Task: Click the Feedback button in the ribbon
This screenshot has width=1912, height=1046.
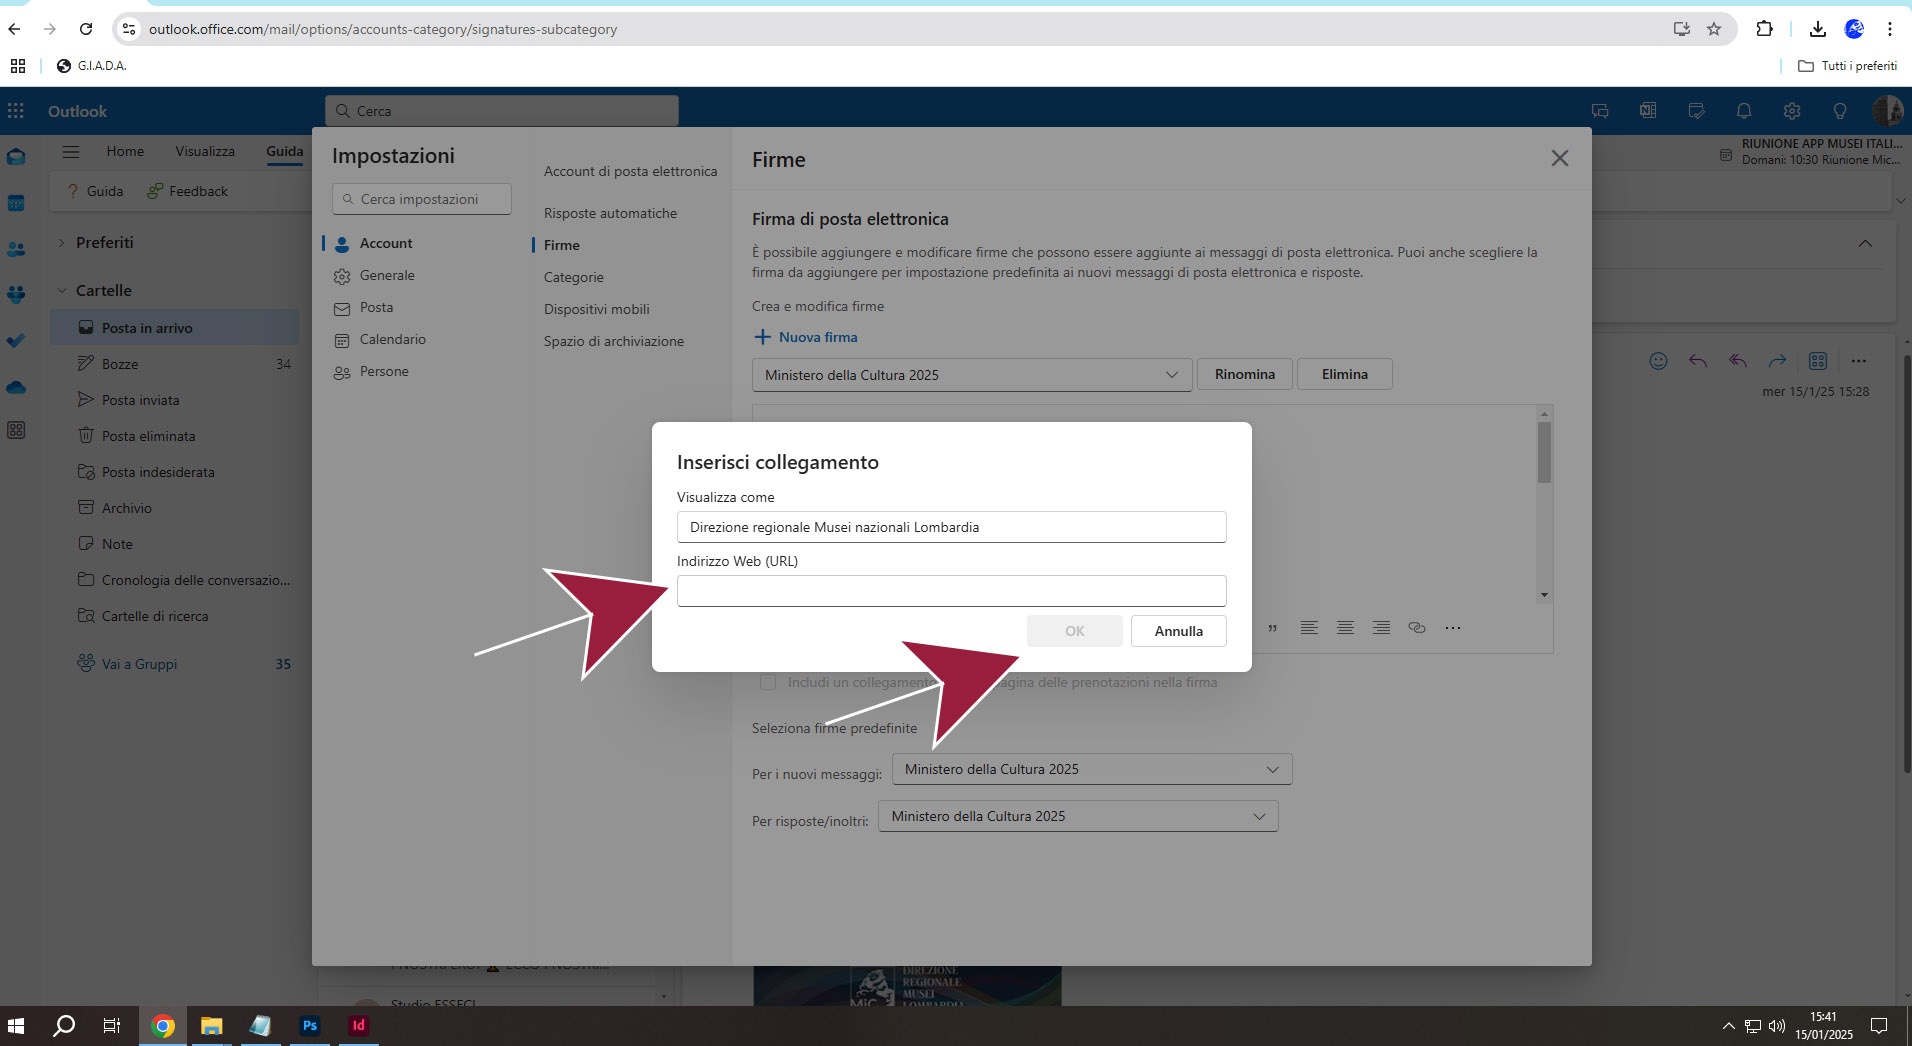Action: [x=187, y=191]
